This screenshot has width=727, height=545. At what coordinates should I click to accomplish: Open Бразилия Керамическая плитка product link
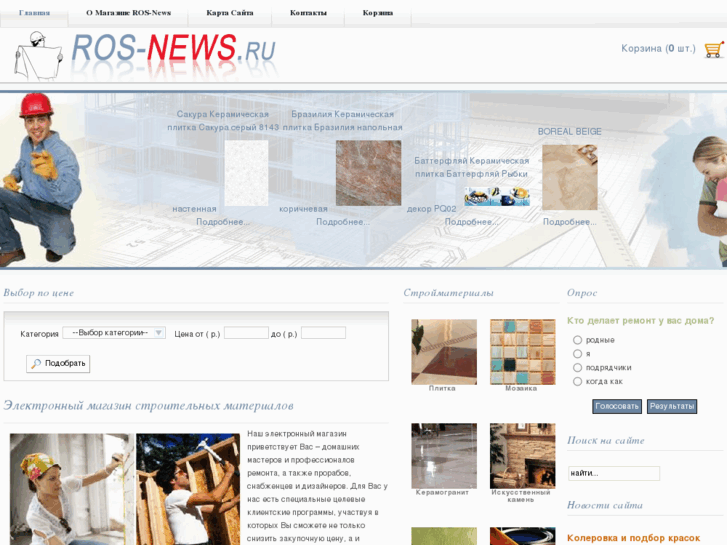click(x=343, y=121)
